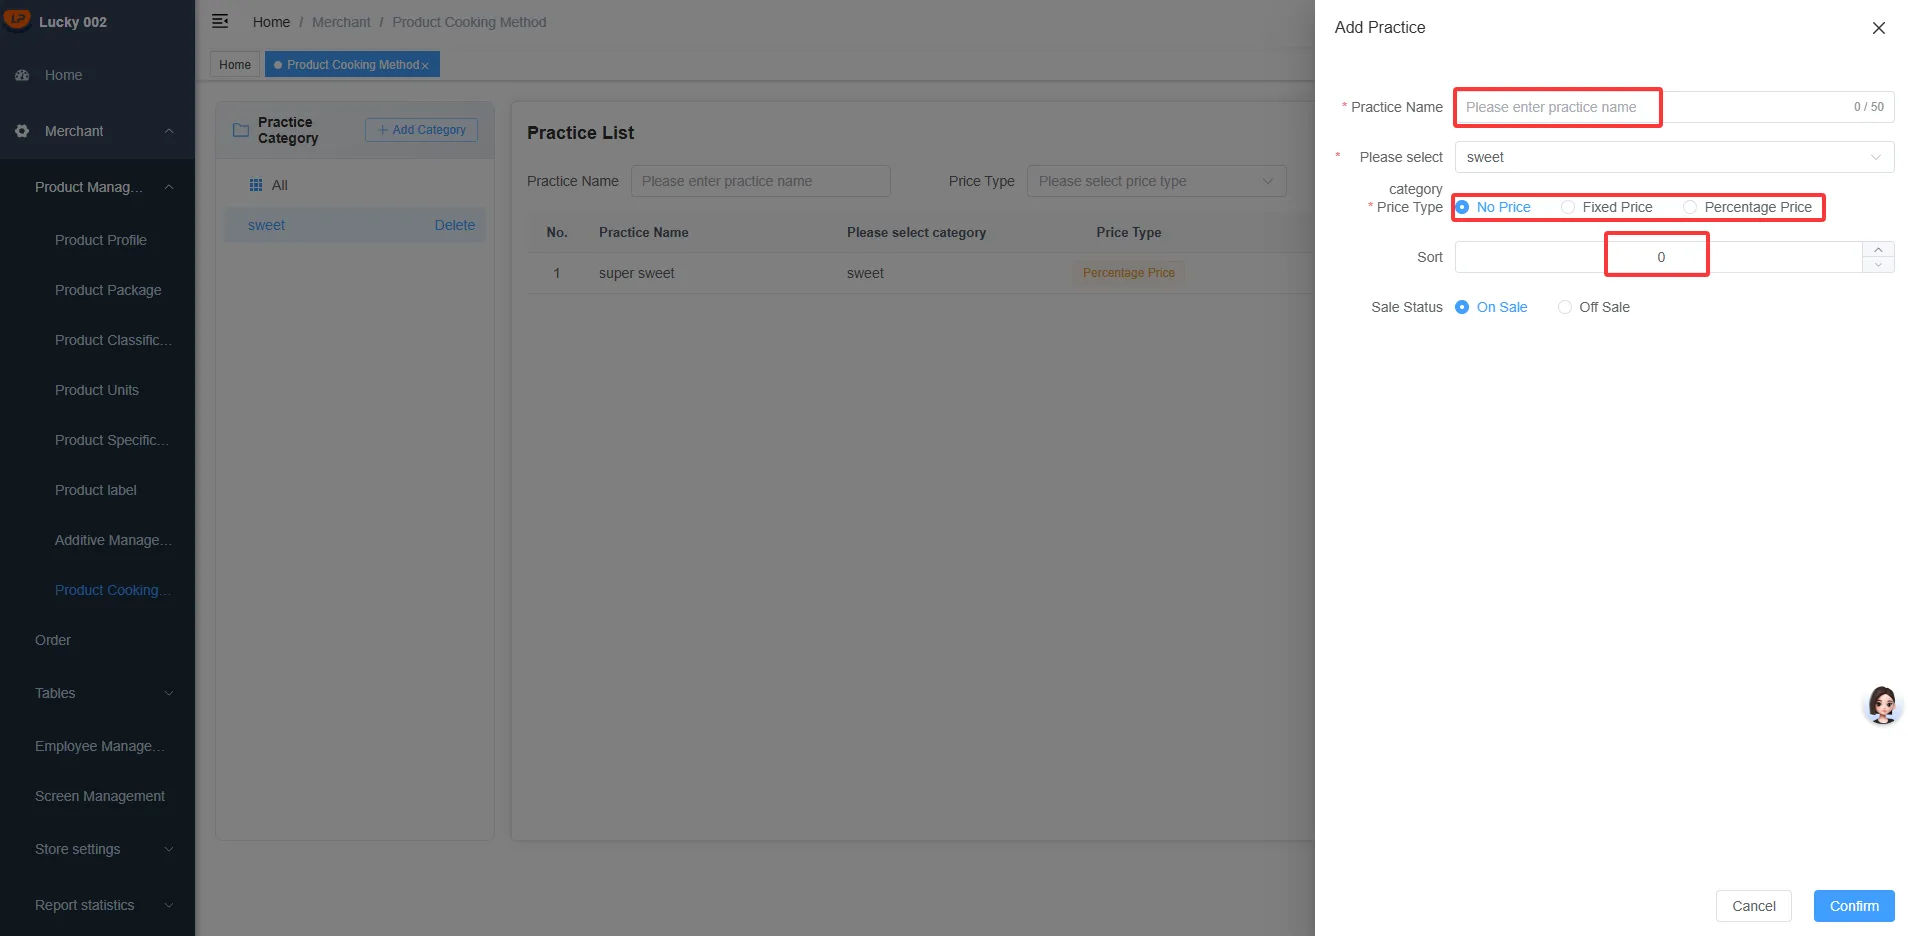Screen dimensions: 1908x936
Task: Click the Practice Category folder icon
Action: (240, 130)
